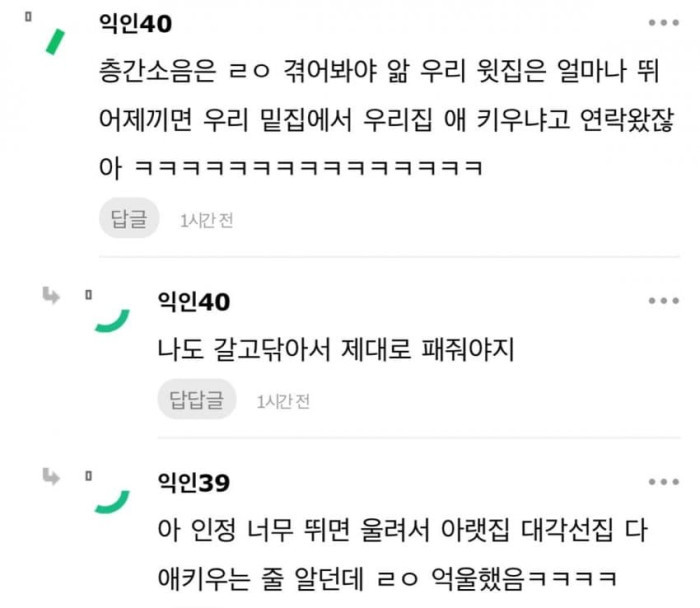The image size is (700, 608).
Task: Open the three-dot menu on the 나도 갈고닦아서 reply
Action: coord(664,301)
